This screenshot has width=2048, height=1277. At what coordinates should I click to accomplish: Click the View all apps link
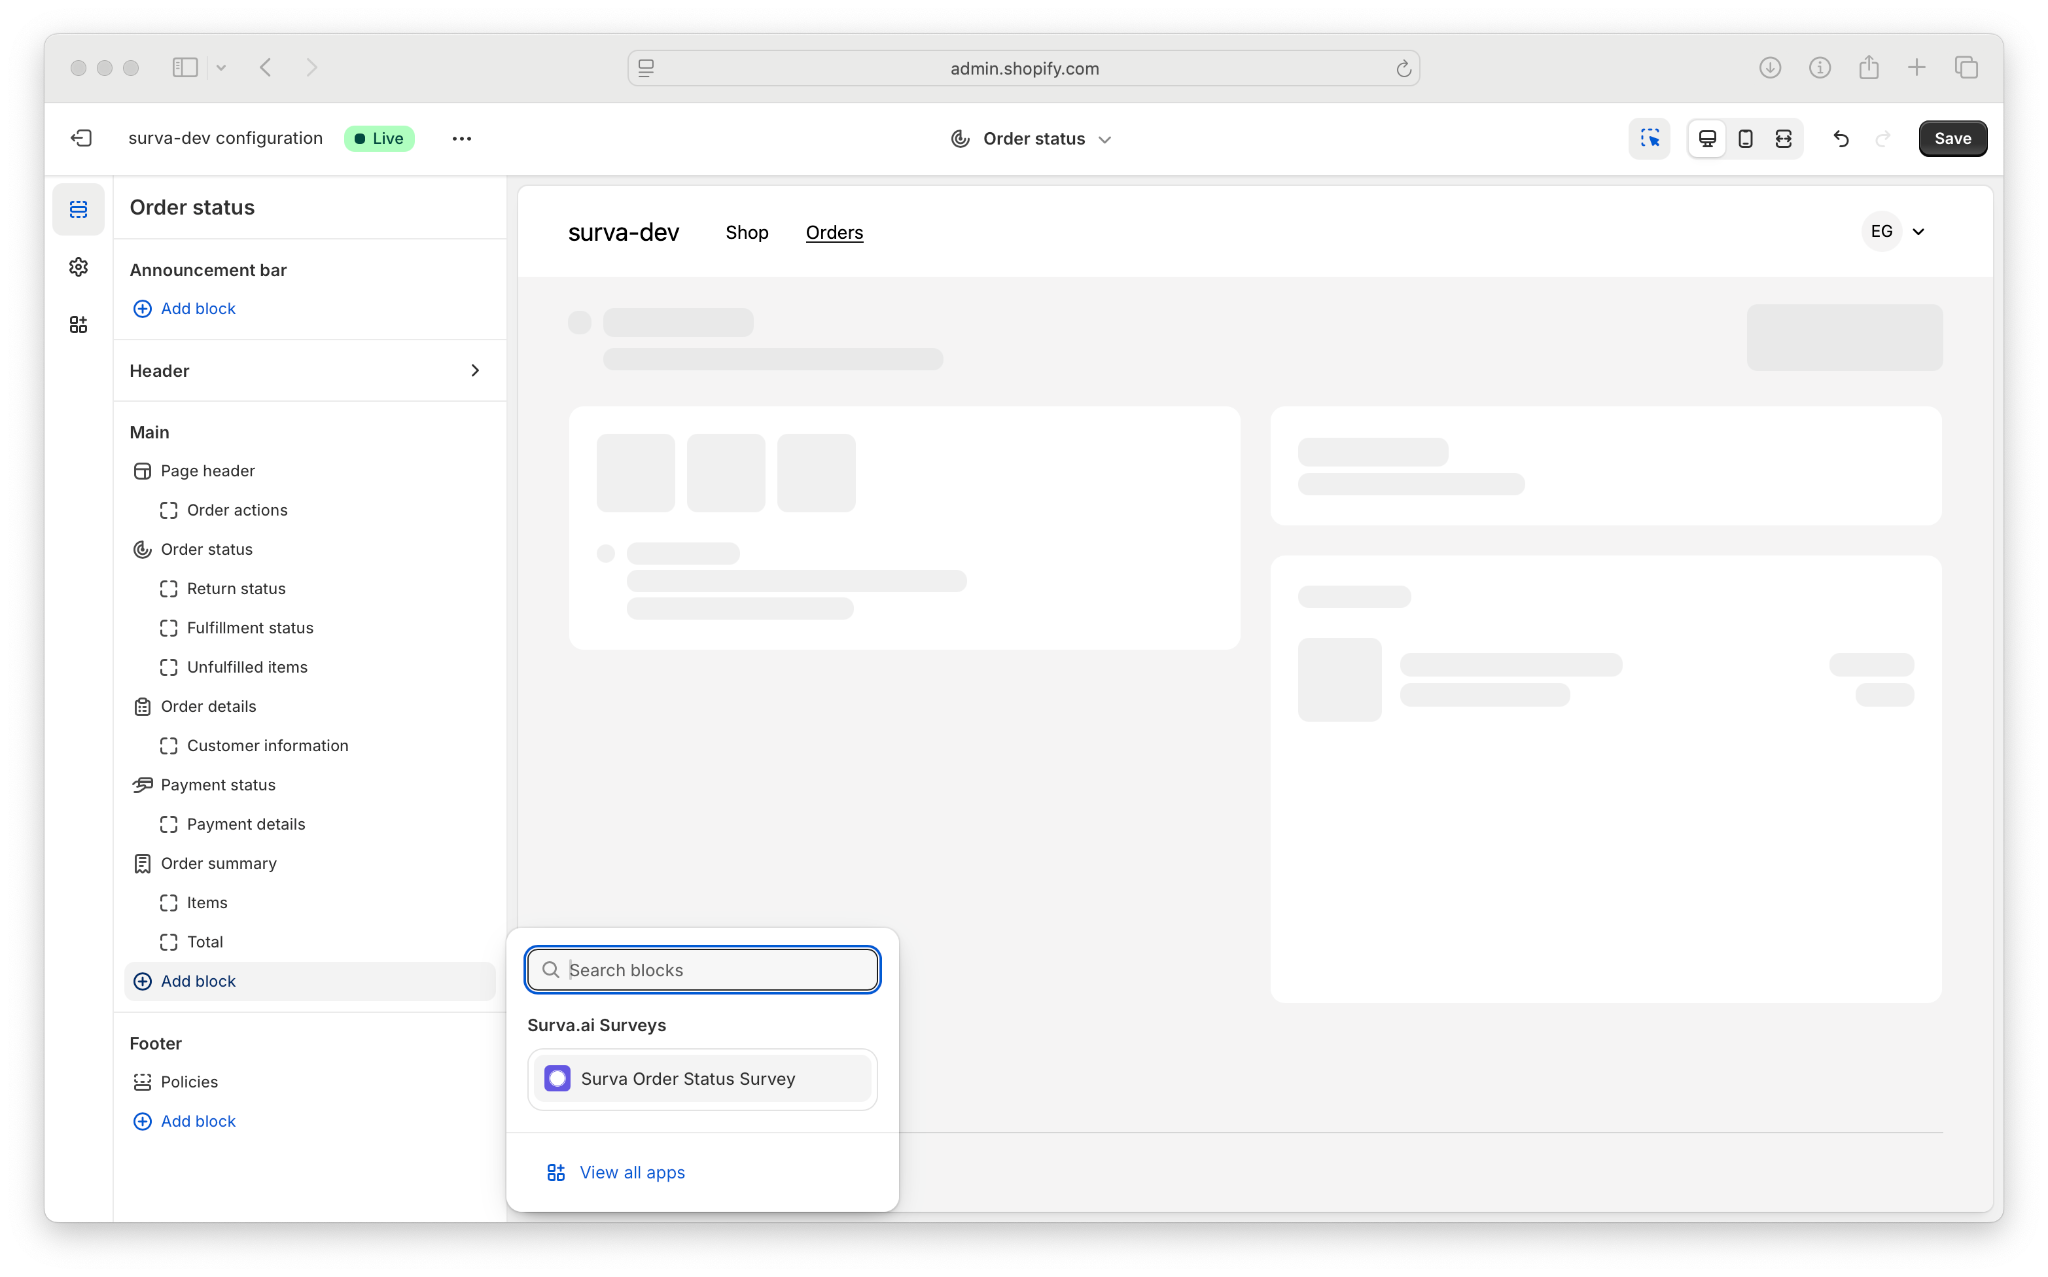[x=631, y=1172]
